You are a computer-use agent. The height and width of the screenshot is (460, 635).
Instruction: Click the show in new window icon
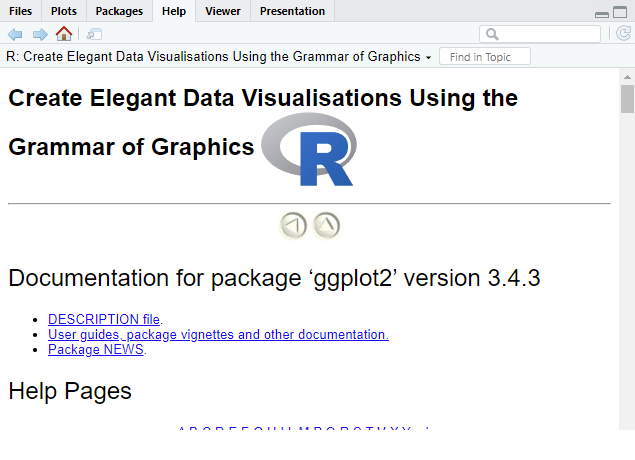point(94,34)
